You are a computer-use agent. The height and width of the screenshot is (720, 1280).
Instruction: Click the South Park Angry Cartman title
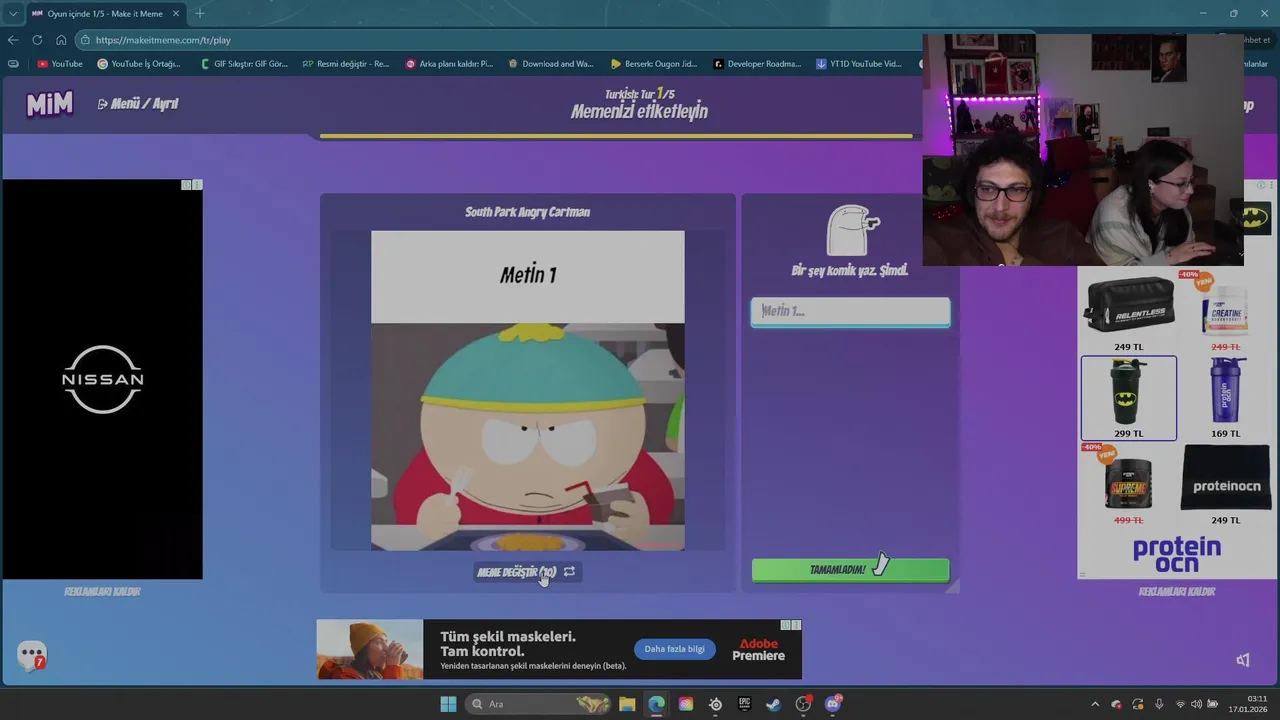[x=528, y=212]
